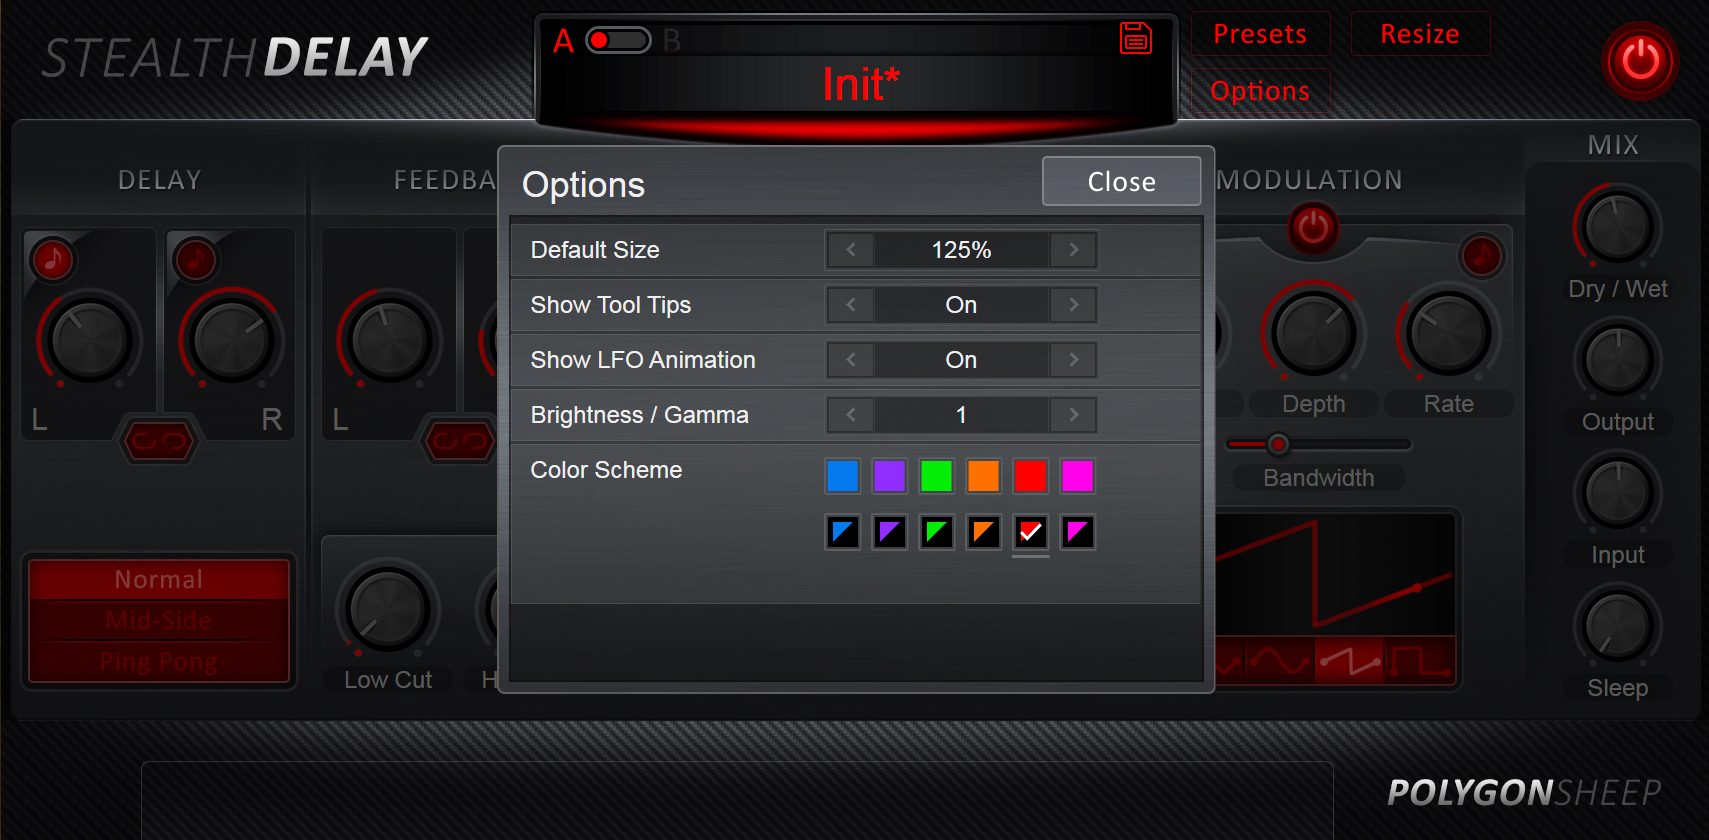Select the dark red checked color scheme
The width and height of the screenshot is (1709, 840).
coord(1030,532)
